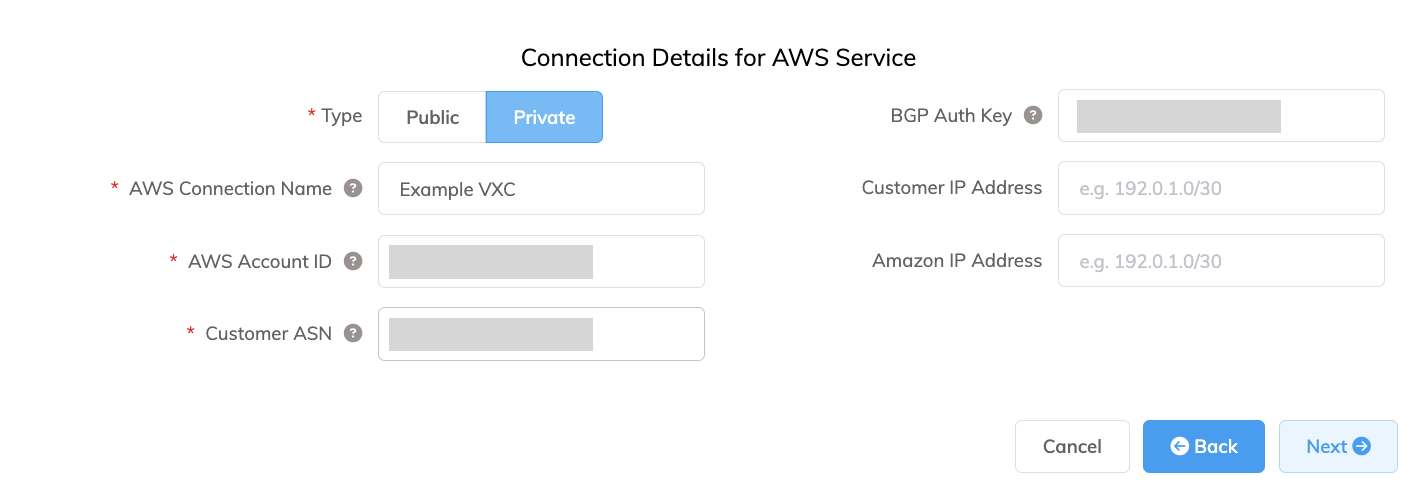Click the "Amazon IP Address" label text
Image resolution: width=1422 pixels, height=498 pixels.
[x=957, y=260]
